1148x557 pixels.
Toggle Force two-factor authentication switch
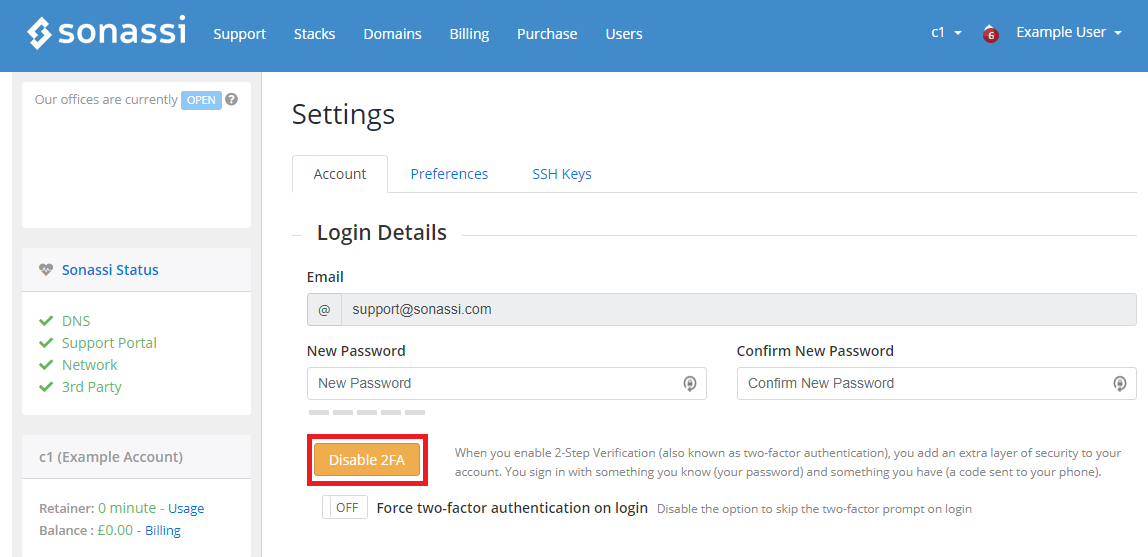pos(345,507)
